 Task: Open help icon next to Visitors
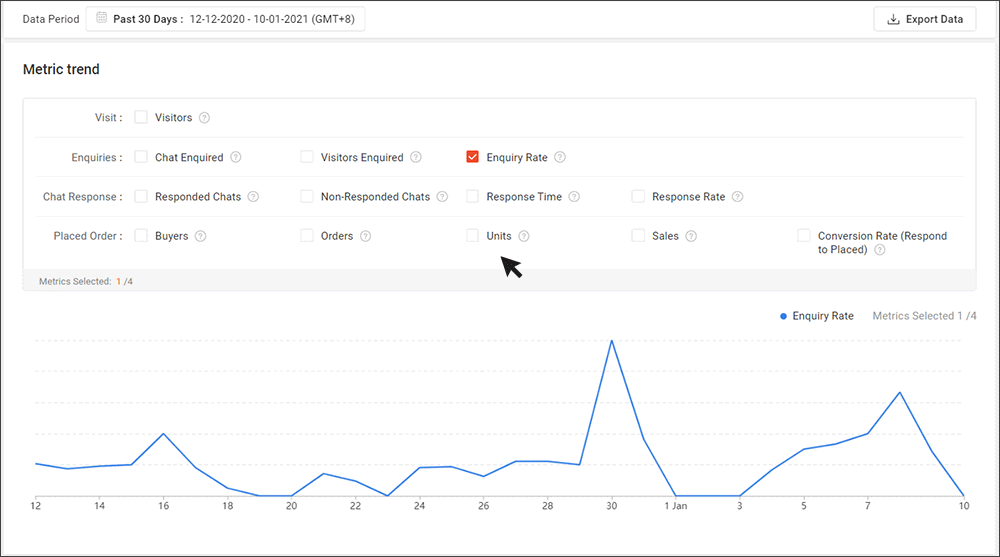coord(204,117)
